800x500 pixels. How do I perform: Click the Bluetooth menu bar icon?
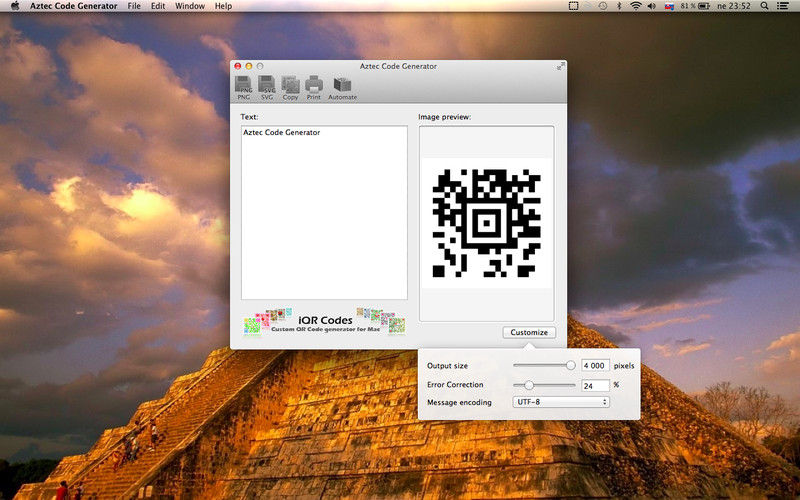coord(619,6)
